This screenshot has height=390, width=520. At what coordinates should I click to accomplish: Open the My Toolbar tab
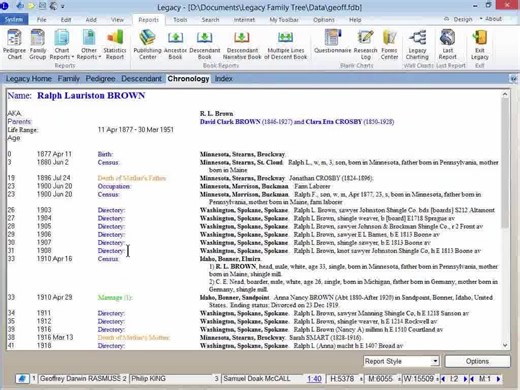(x=284, y=20)
